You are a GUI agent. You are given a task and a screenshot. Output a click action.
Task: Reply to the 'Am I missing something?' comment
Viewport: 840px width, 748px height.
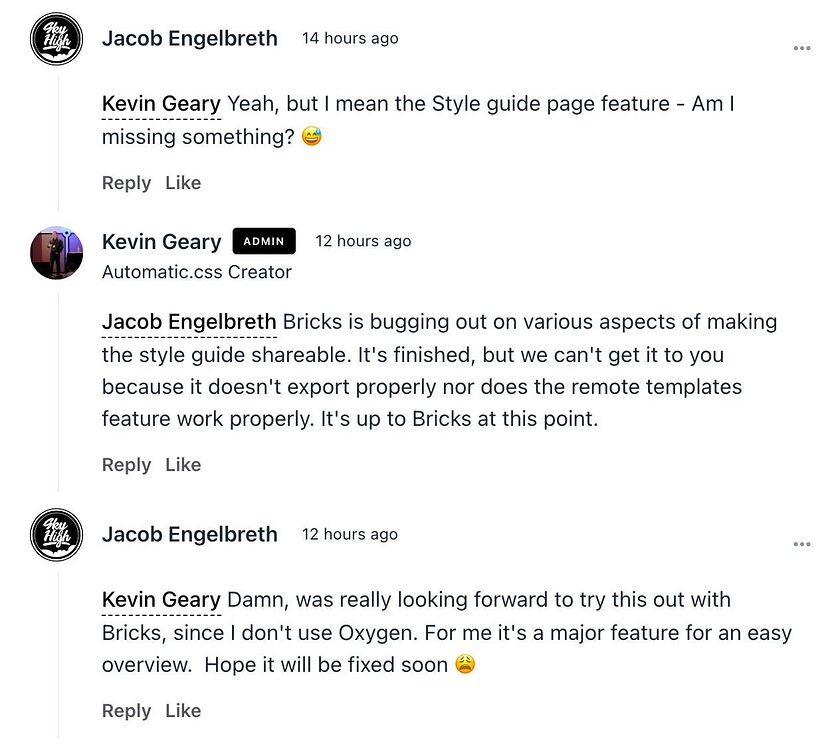126,183
